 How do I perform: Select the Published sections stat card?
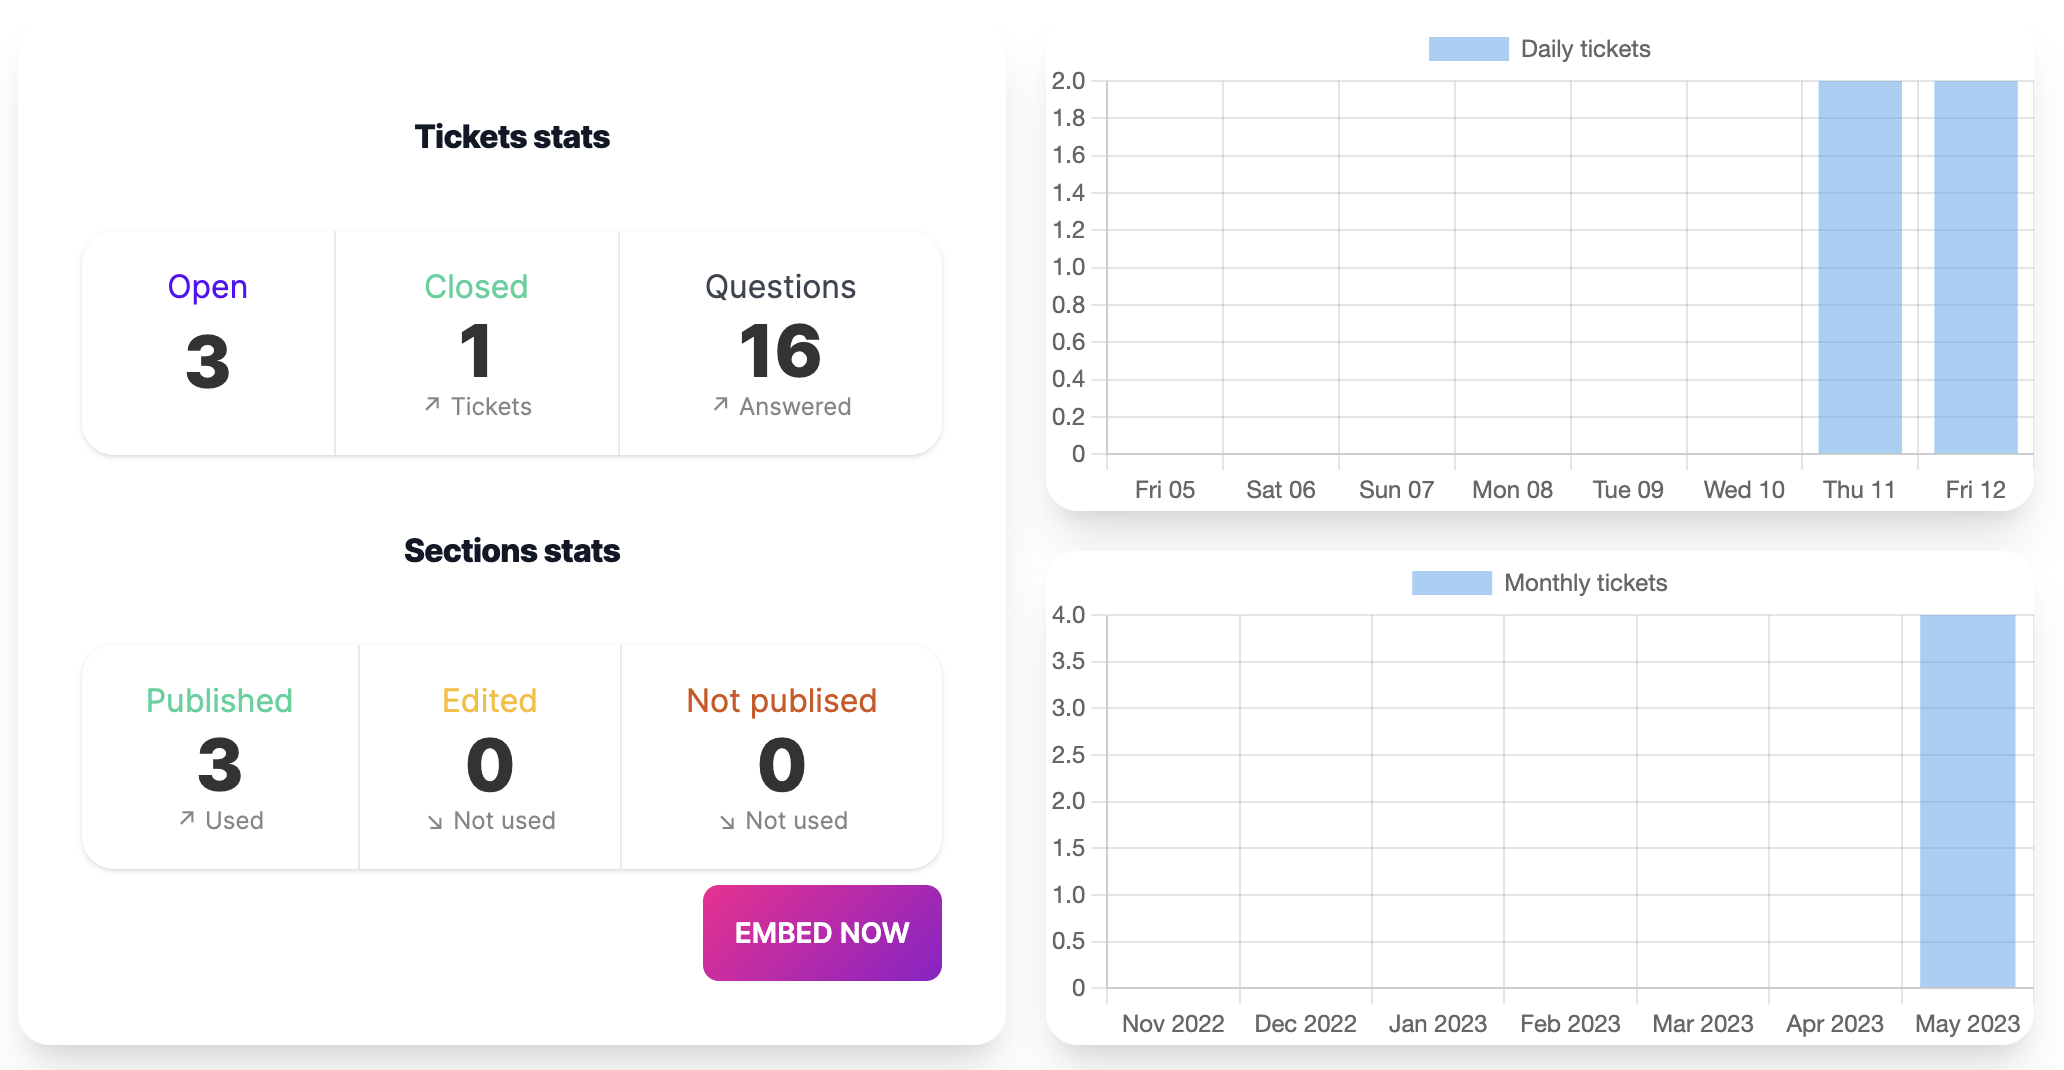click(220, 757)
